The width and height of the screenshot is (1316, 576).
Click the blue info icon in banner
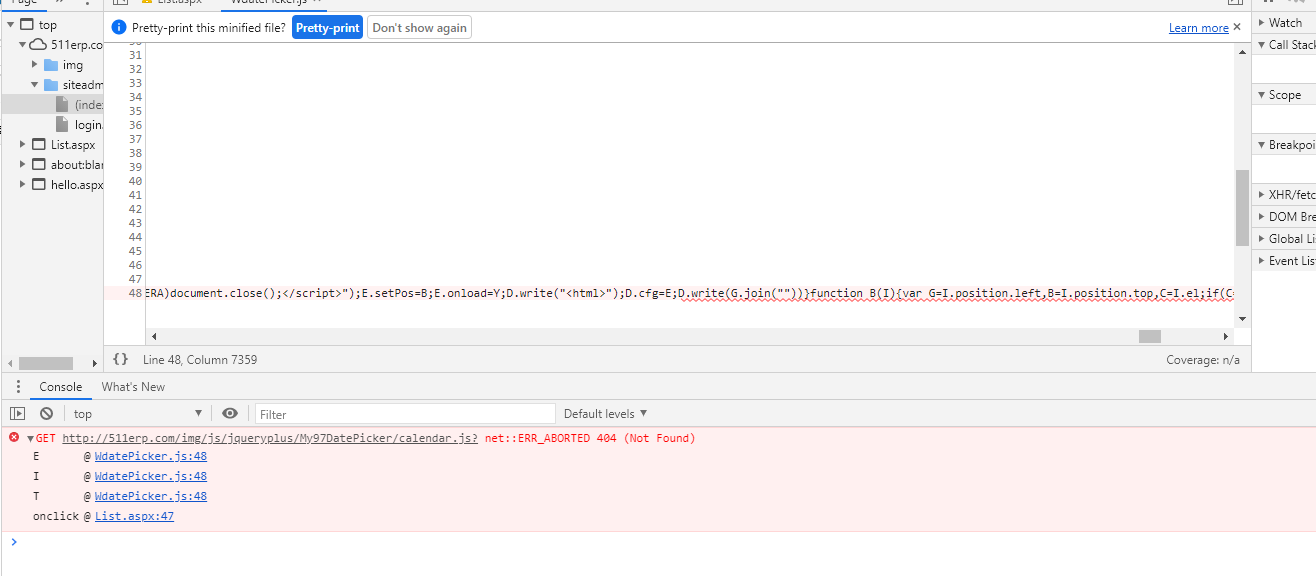tap(119, 28)
